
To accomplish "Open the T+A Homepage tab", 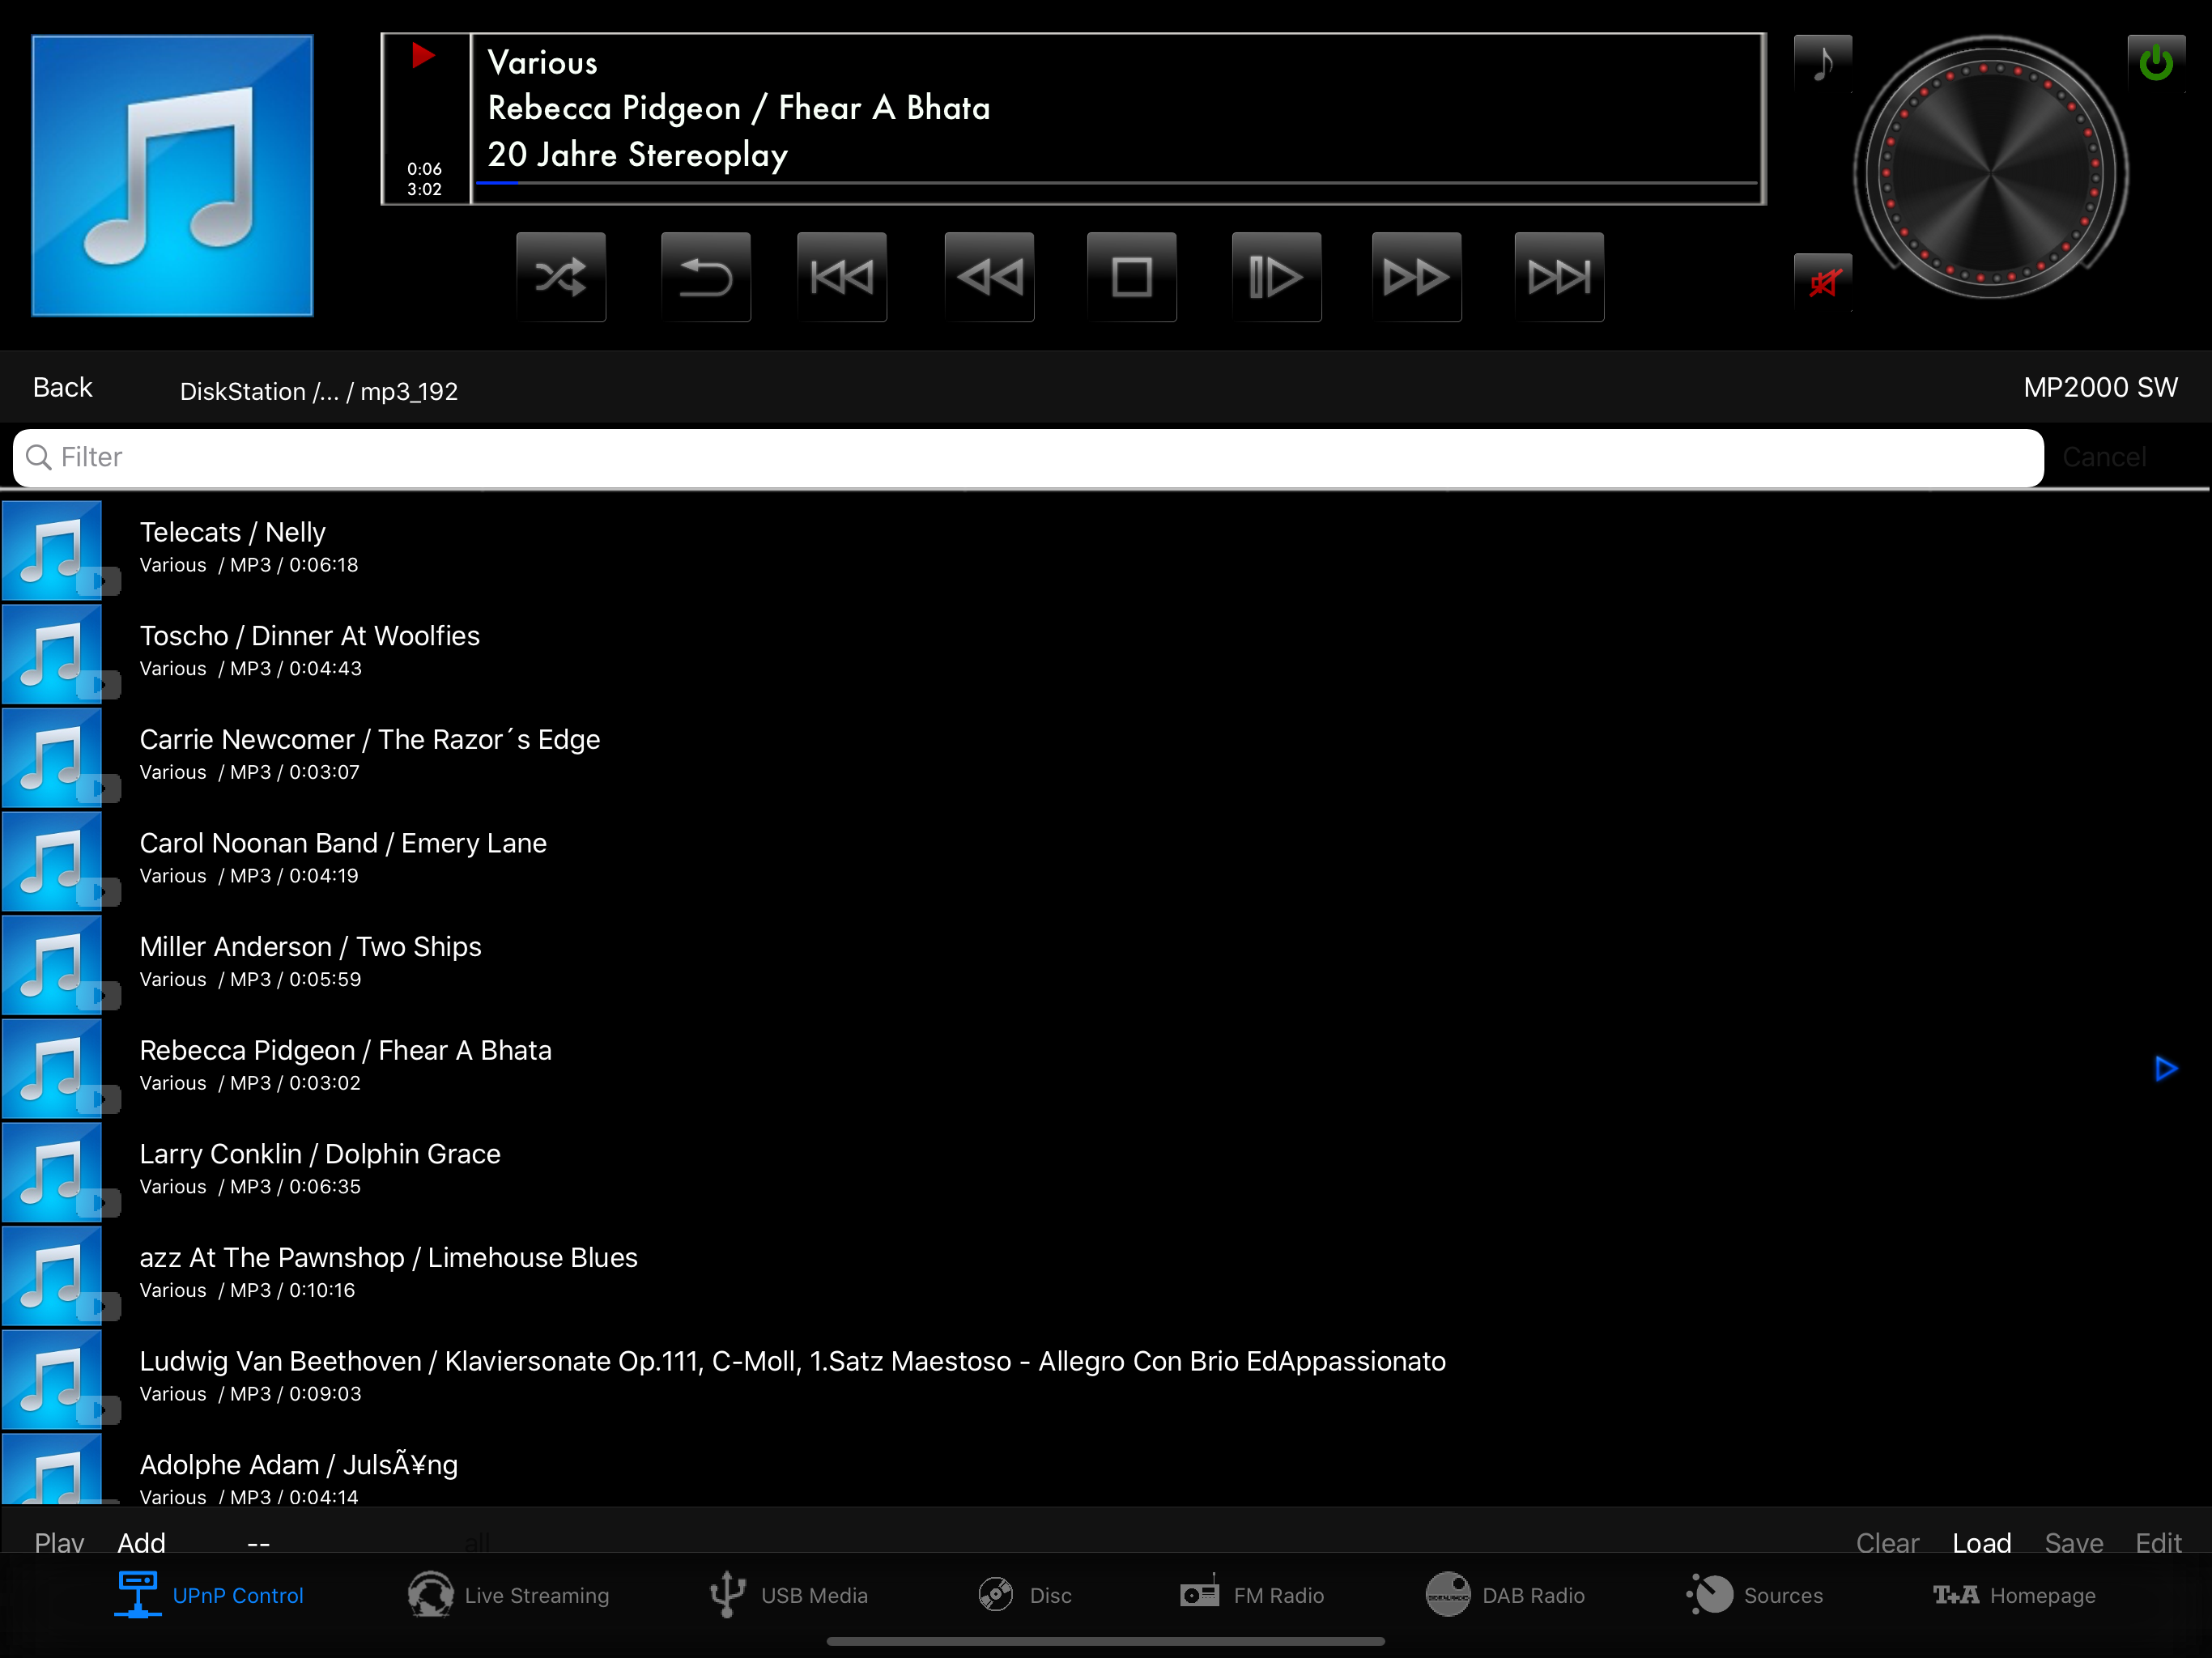I will pos(2014,1595).
